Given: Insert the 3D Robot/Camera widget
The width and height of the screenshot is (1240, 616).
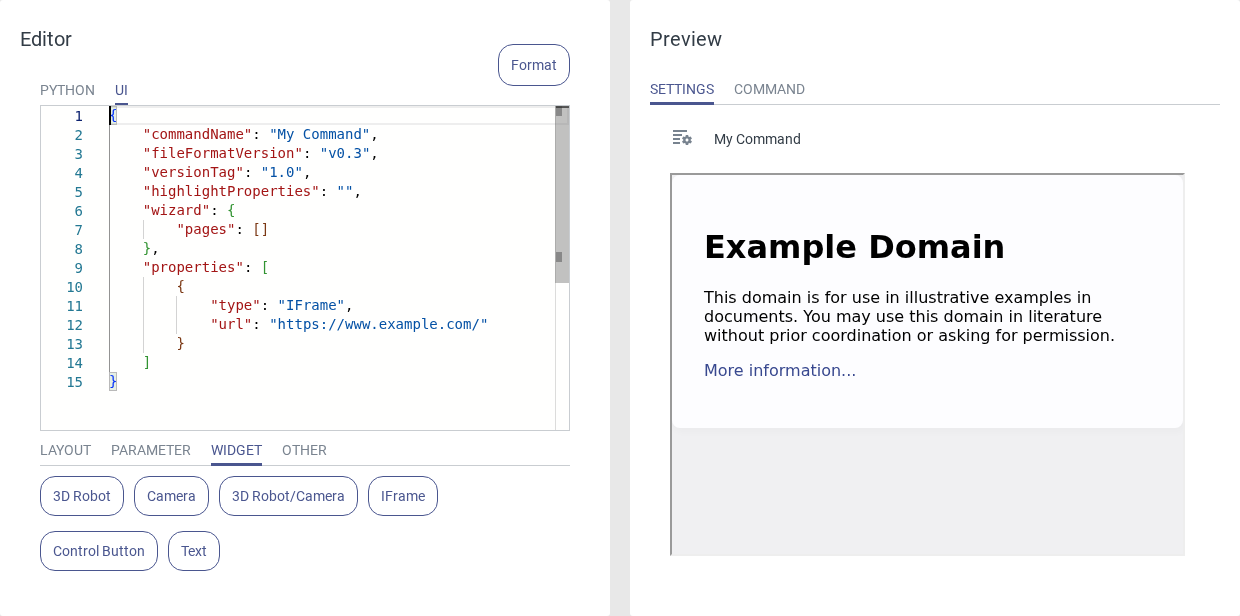Looking at the screenshot, I should point(288,496).
